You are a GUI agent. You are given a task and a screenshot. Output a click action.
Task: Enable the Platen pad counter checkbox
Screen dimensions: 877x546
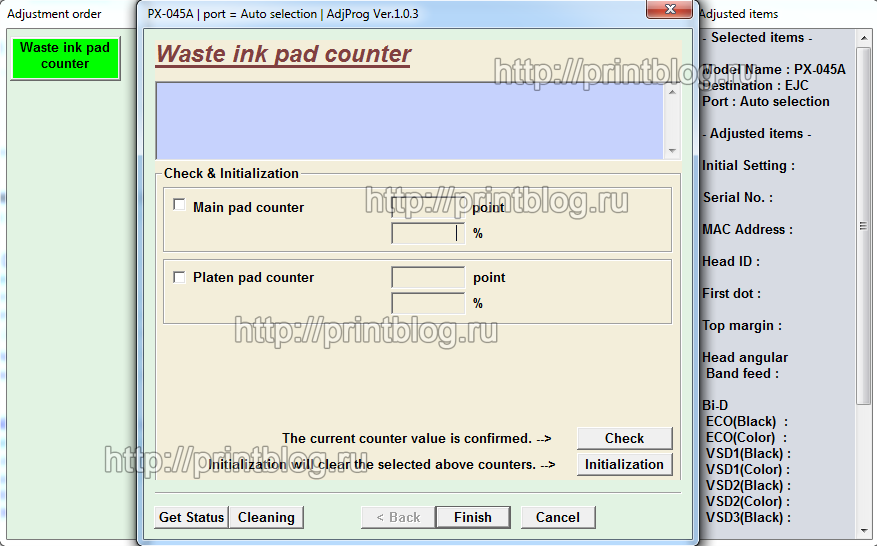(x=179, y=277)
